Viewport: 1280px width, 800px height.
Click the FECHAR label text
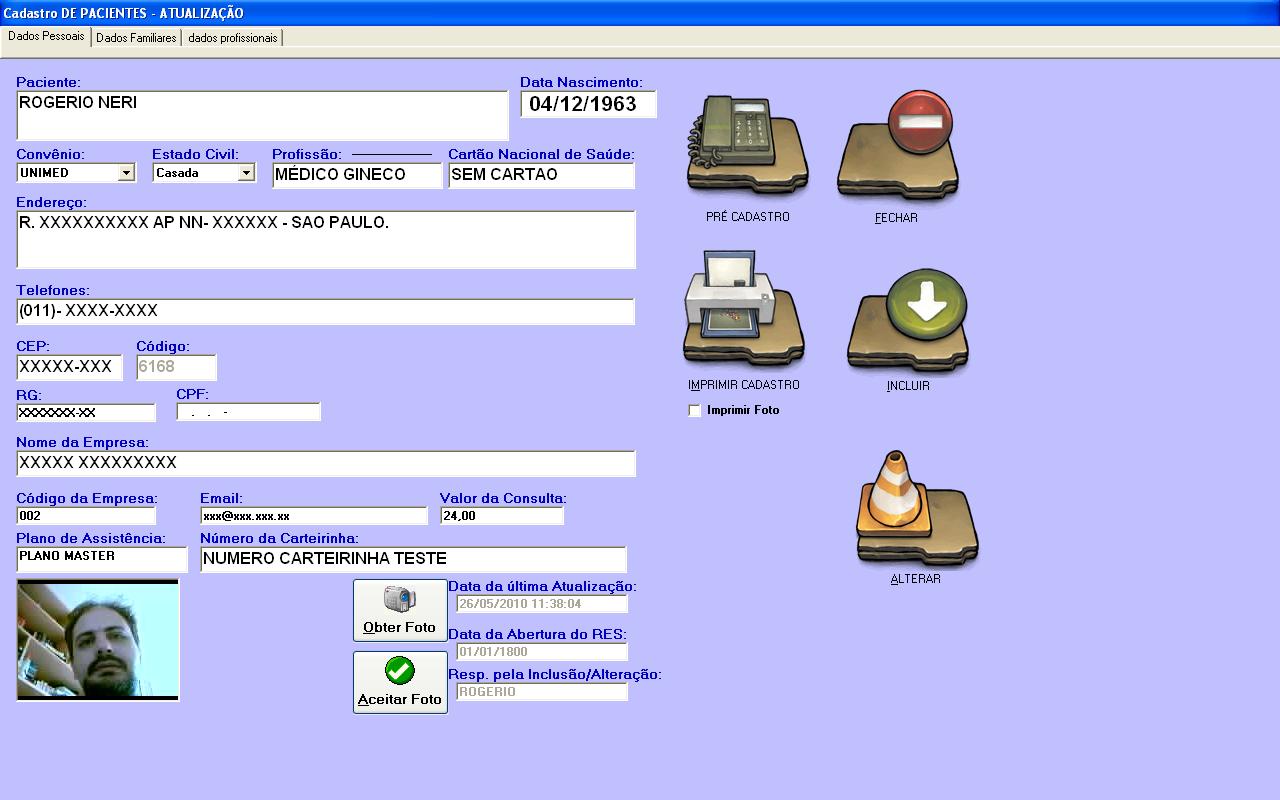(896, 218)
